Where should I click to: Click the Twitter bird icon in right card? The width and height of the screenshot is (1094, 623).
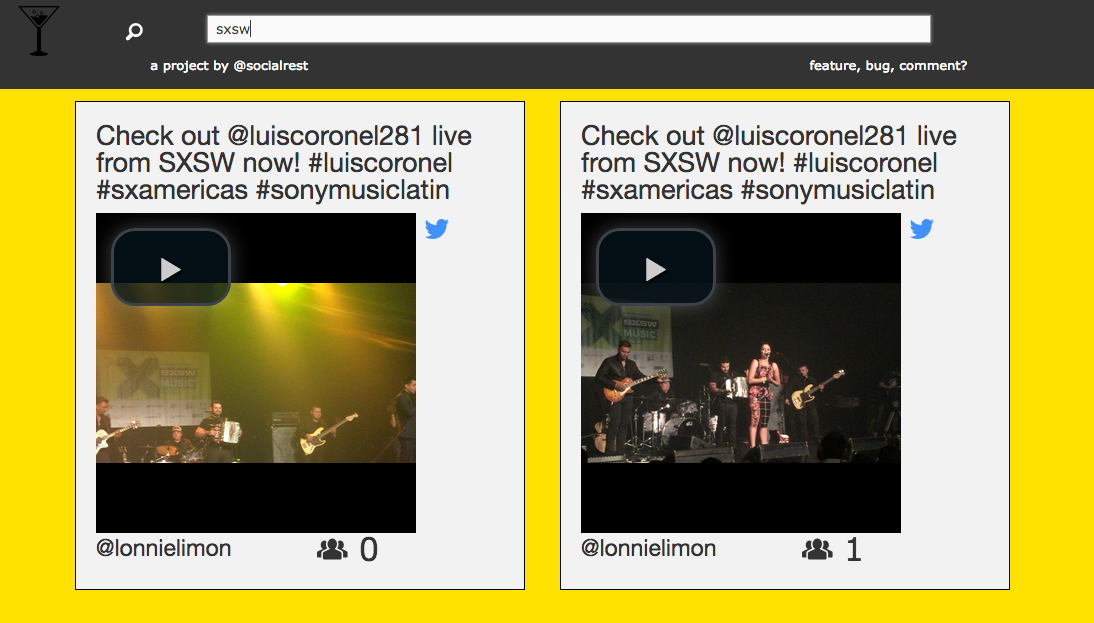point(922,229)
